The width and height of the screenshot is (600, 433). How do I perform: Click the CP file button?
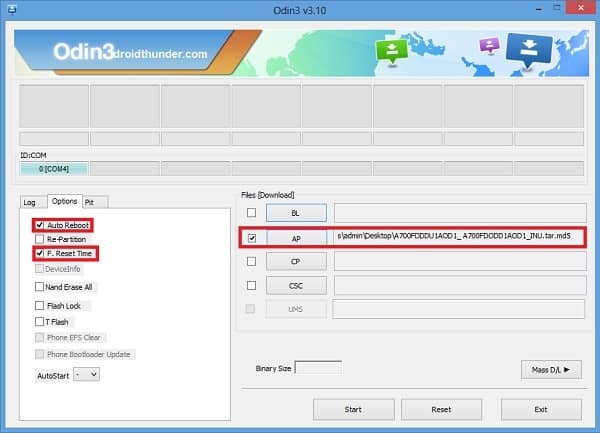296,262
